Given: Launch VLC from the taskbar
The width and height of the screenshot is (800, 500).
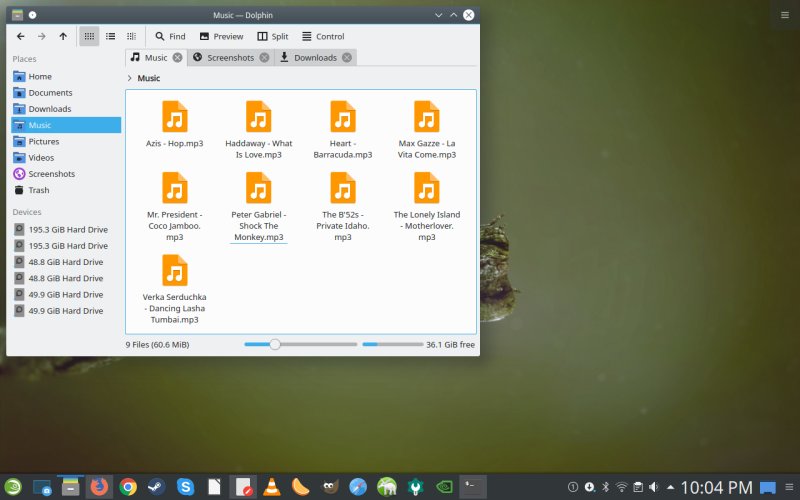Looking at the screenshot, I should coord(271,487).
